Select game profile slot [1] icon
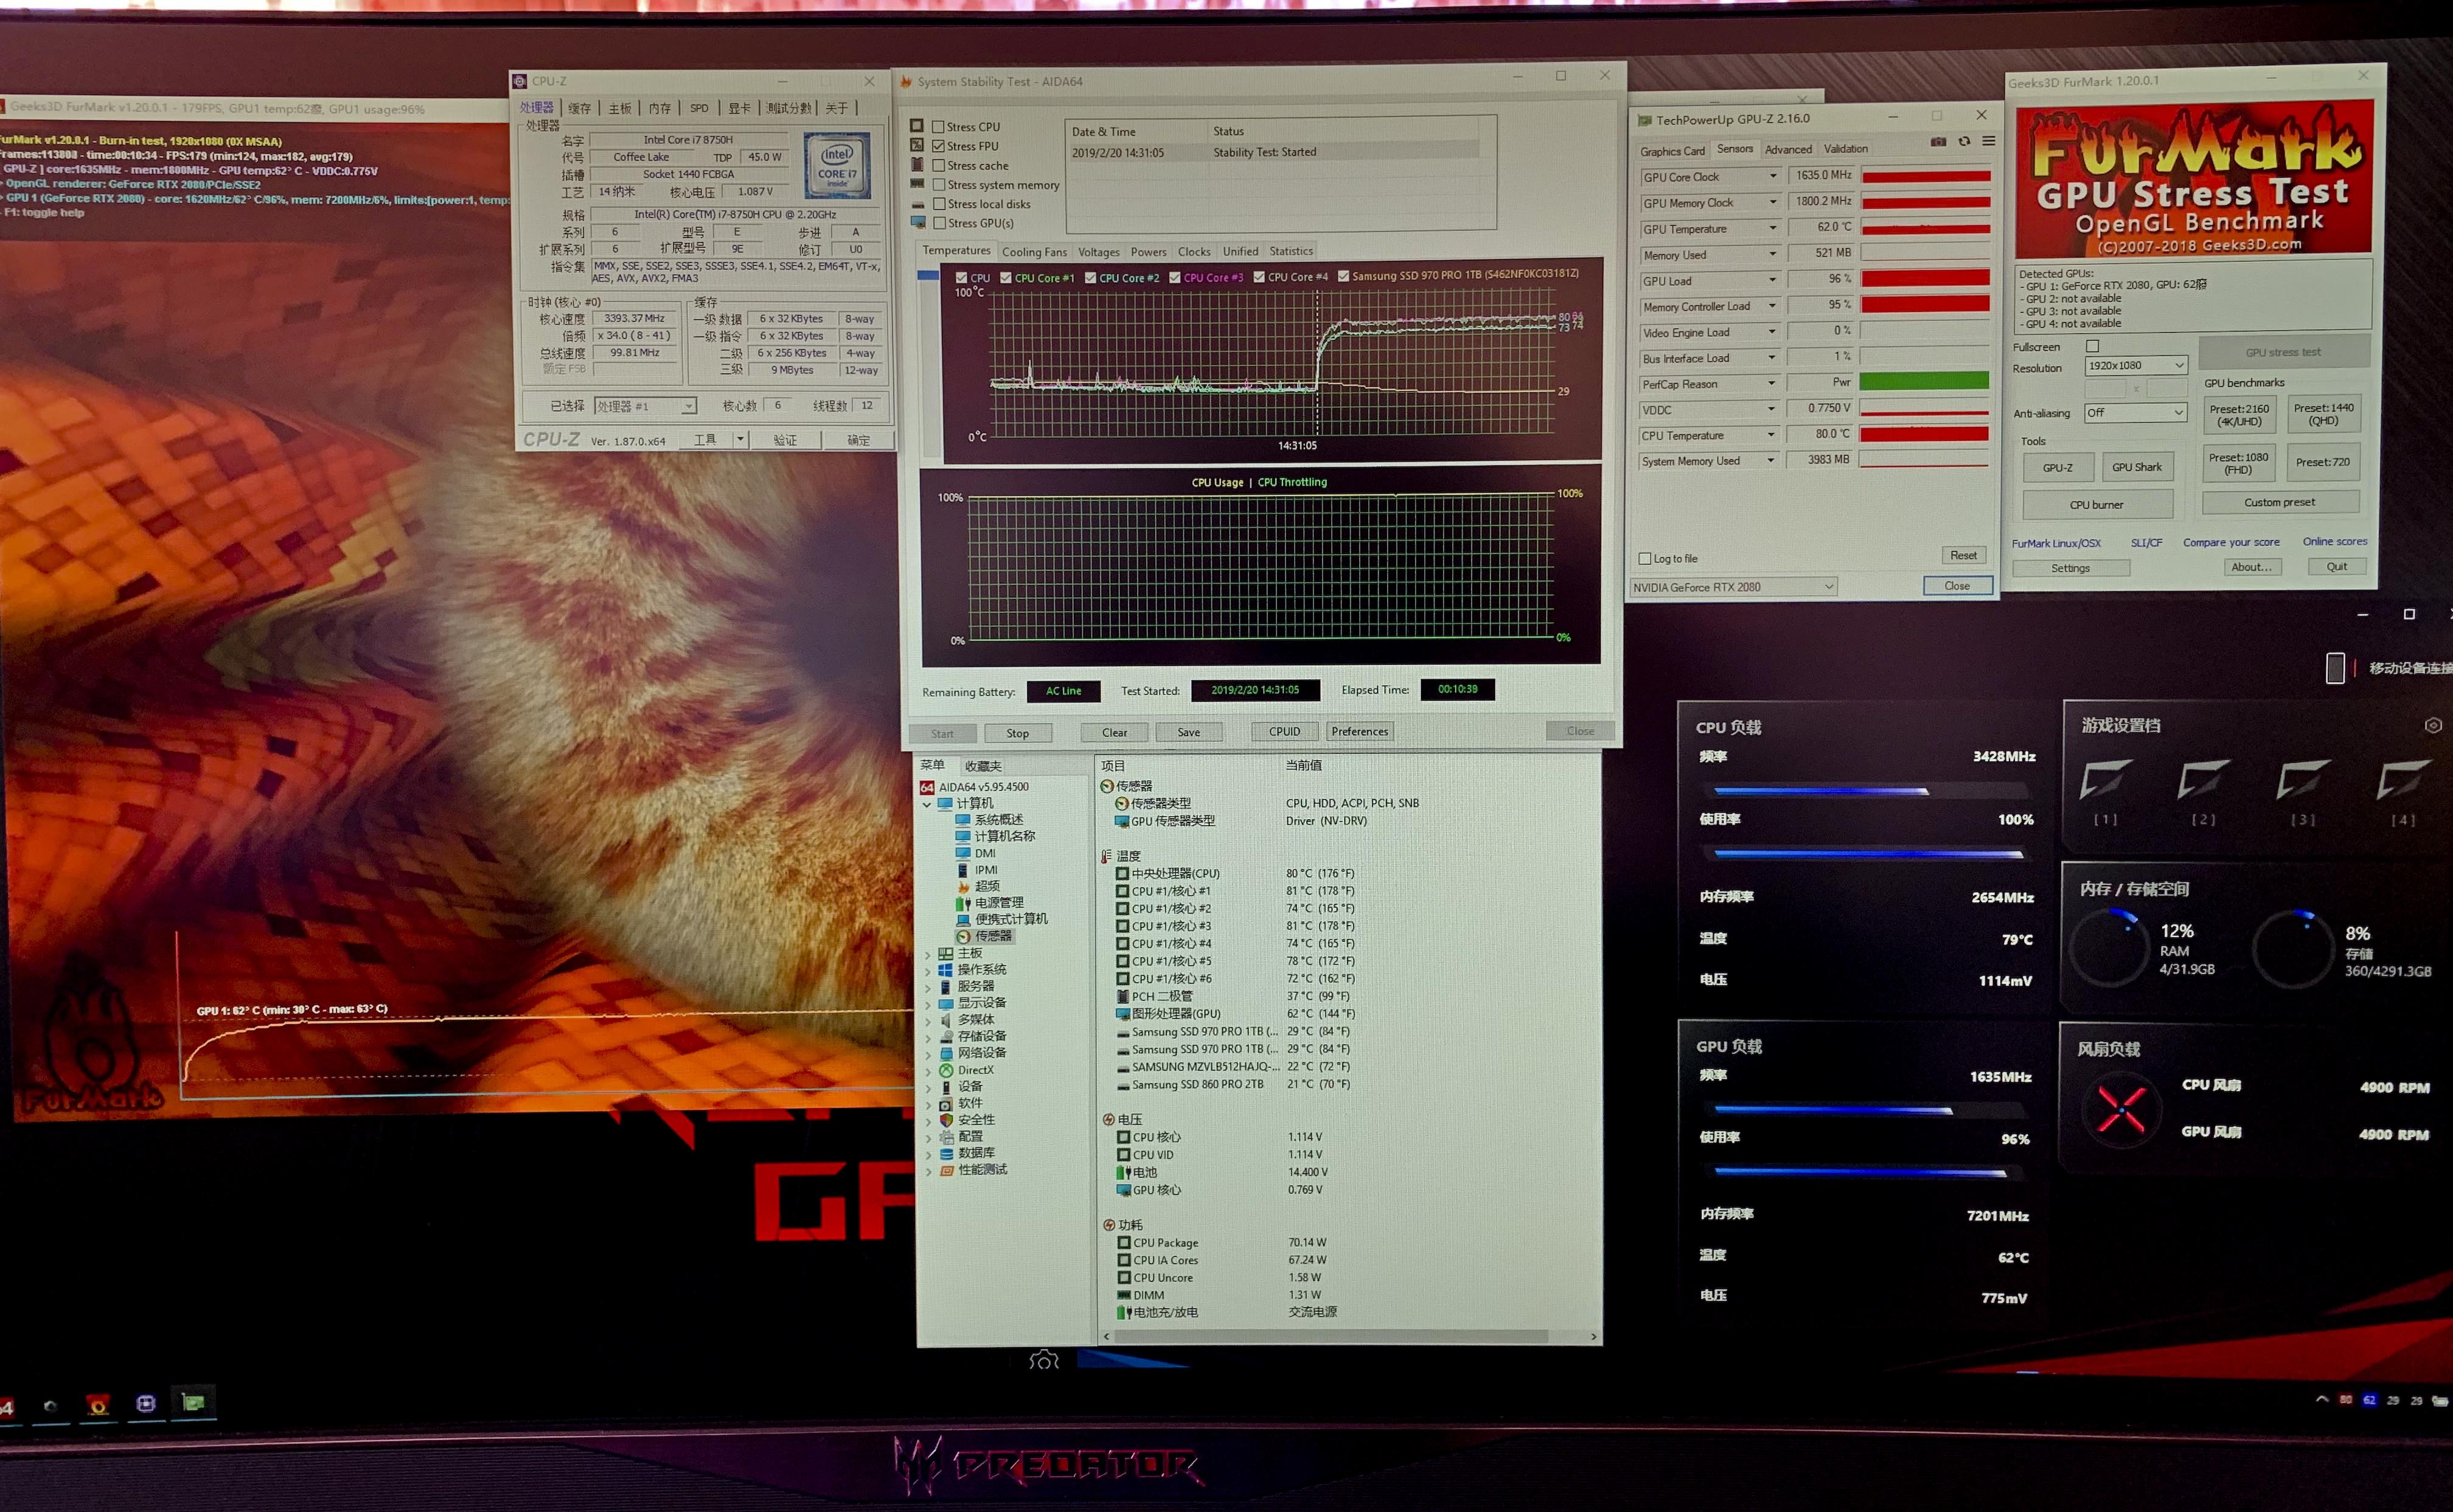 tap(2106, 780)
